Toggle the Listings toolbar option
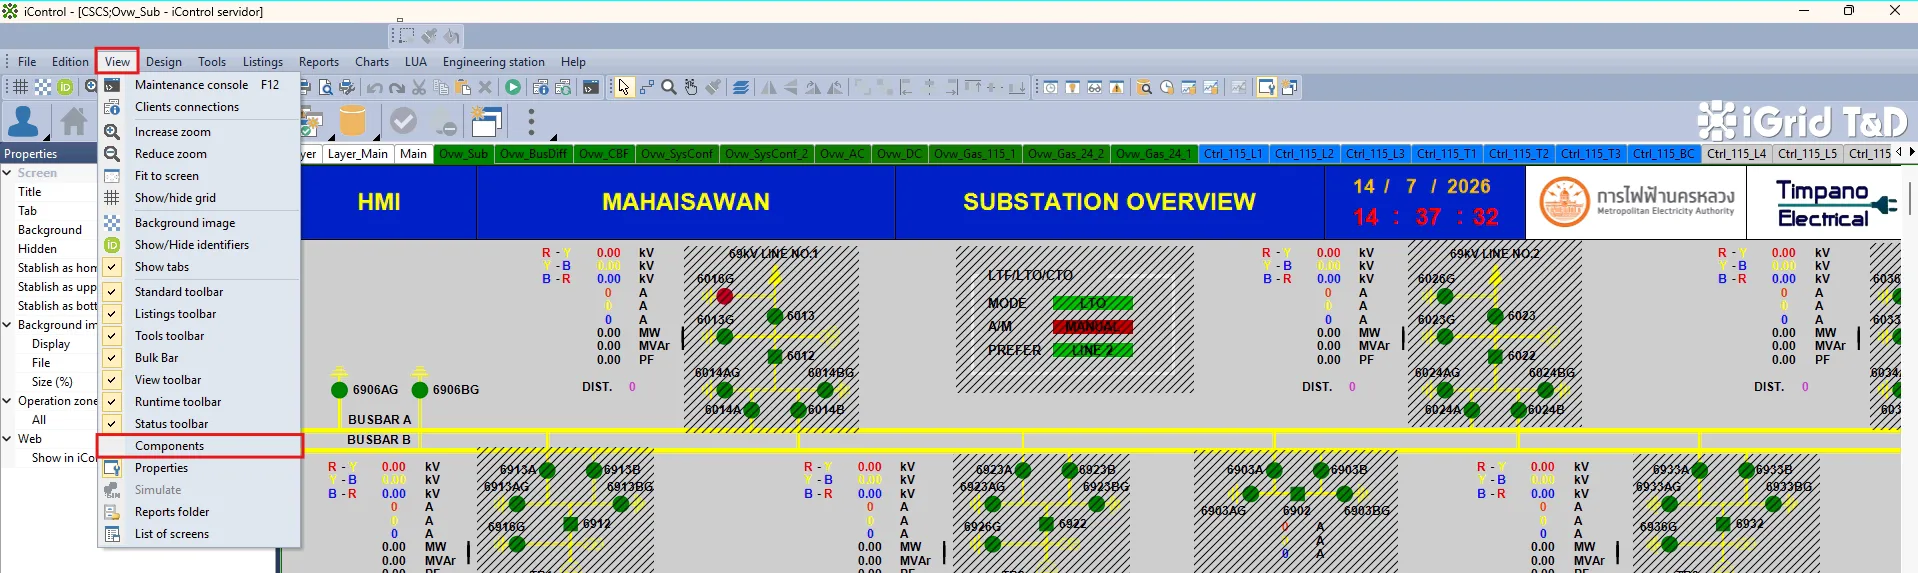This screenshot has height=573, width=1918. click(199, 314)
